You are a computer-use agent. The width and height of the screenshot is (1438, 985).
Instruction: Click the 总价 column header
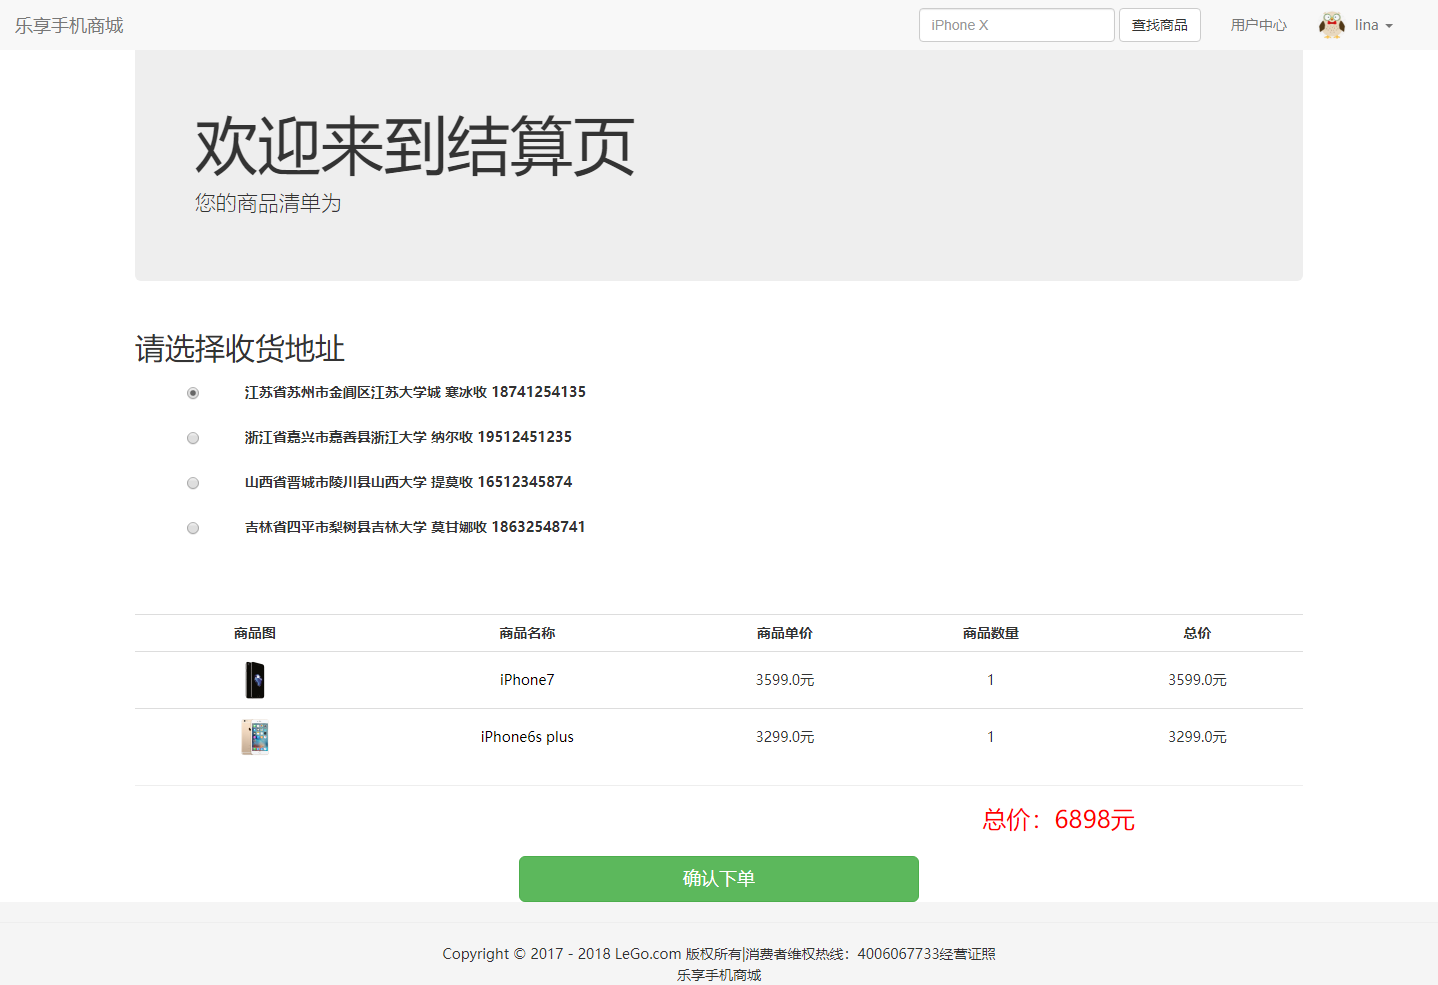(x=1197, y=633)
